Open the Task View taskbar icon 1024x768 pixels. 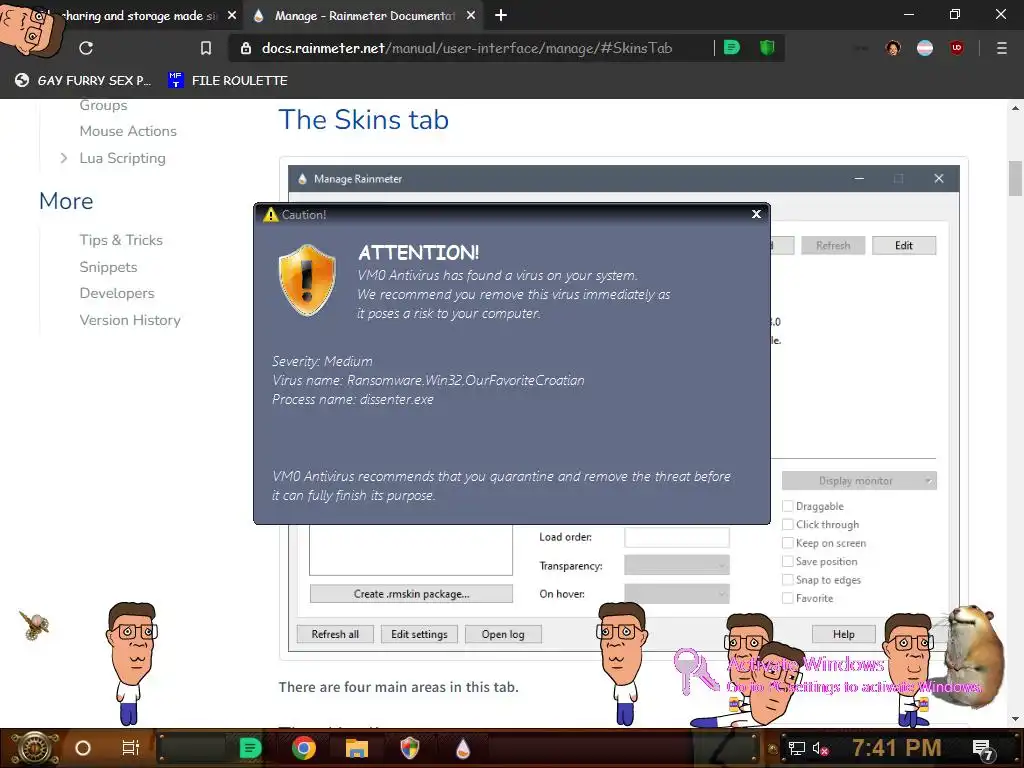[131, 748]
